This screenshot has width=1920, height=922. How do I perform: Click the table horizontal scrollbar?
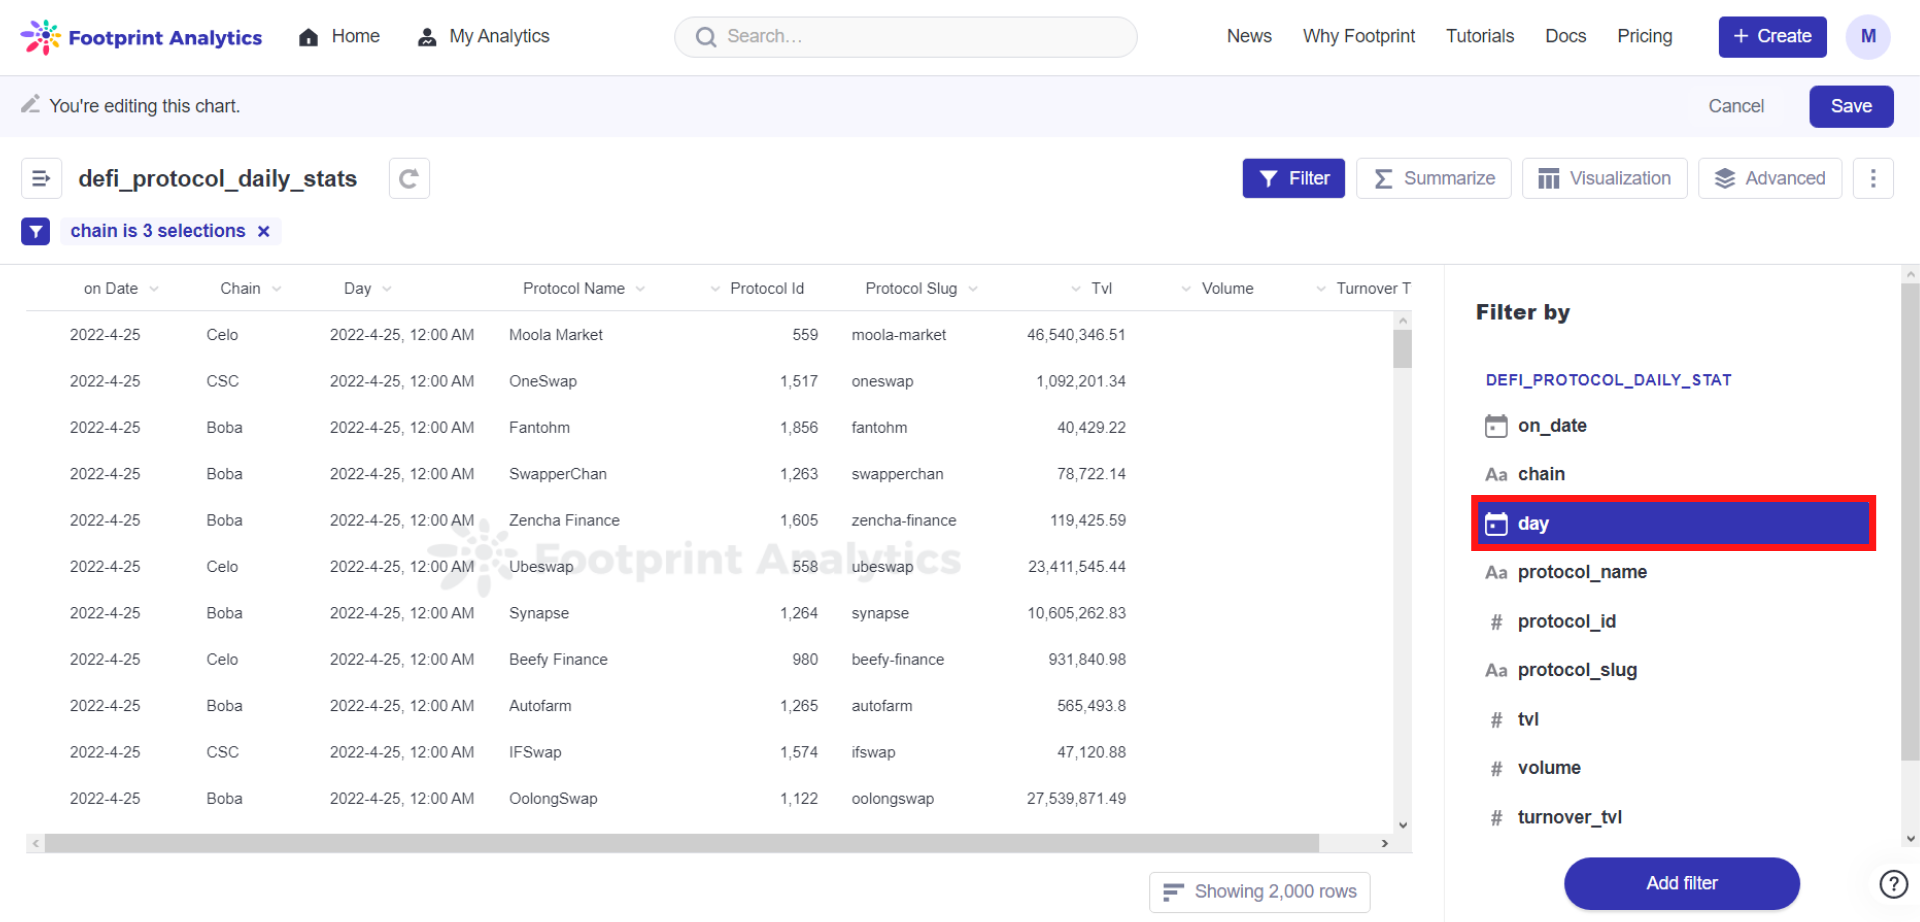click(682, 844)
